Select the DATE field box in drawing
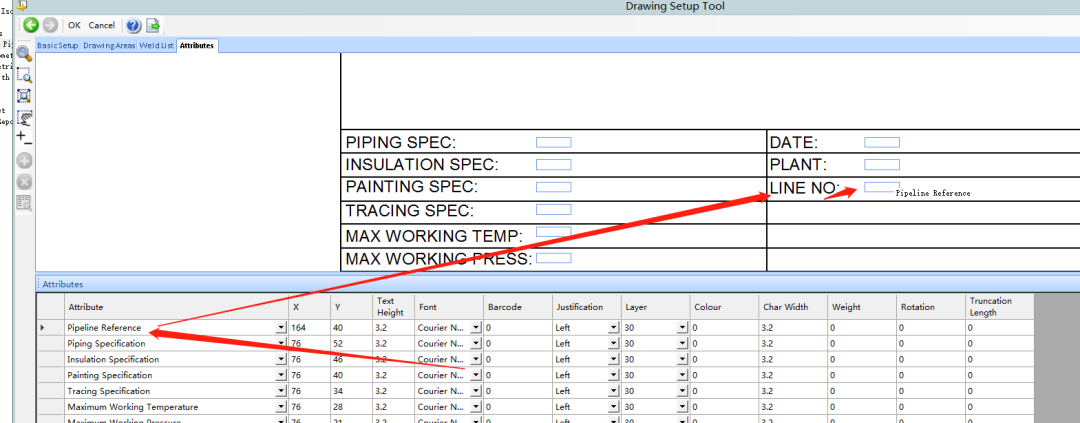Image resolution: width=1080 pixels, height=423 pixels. [x=882, y=143]
